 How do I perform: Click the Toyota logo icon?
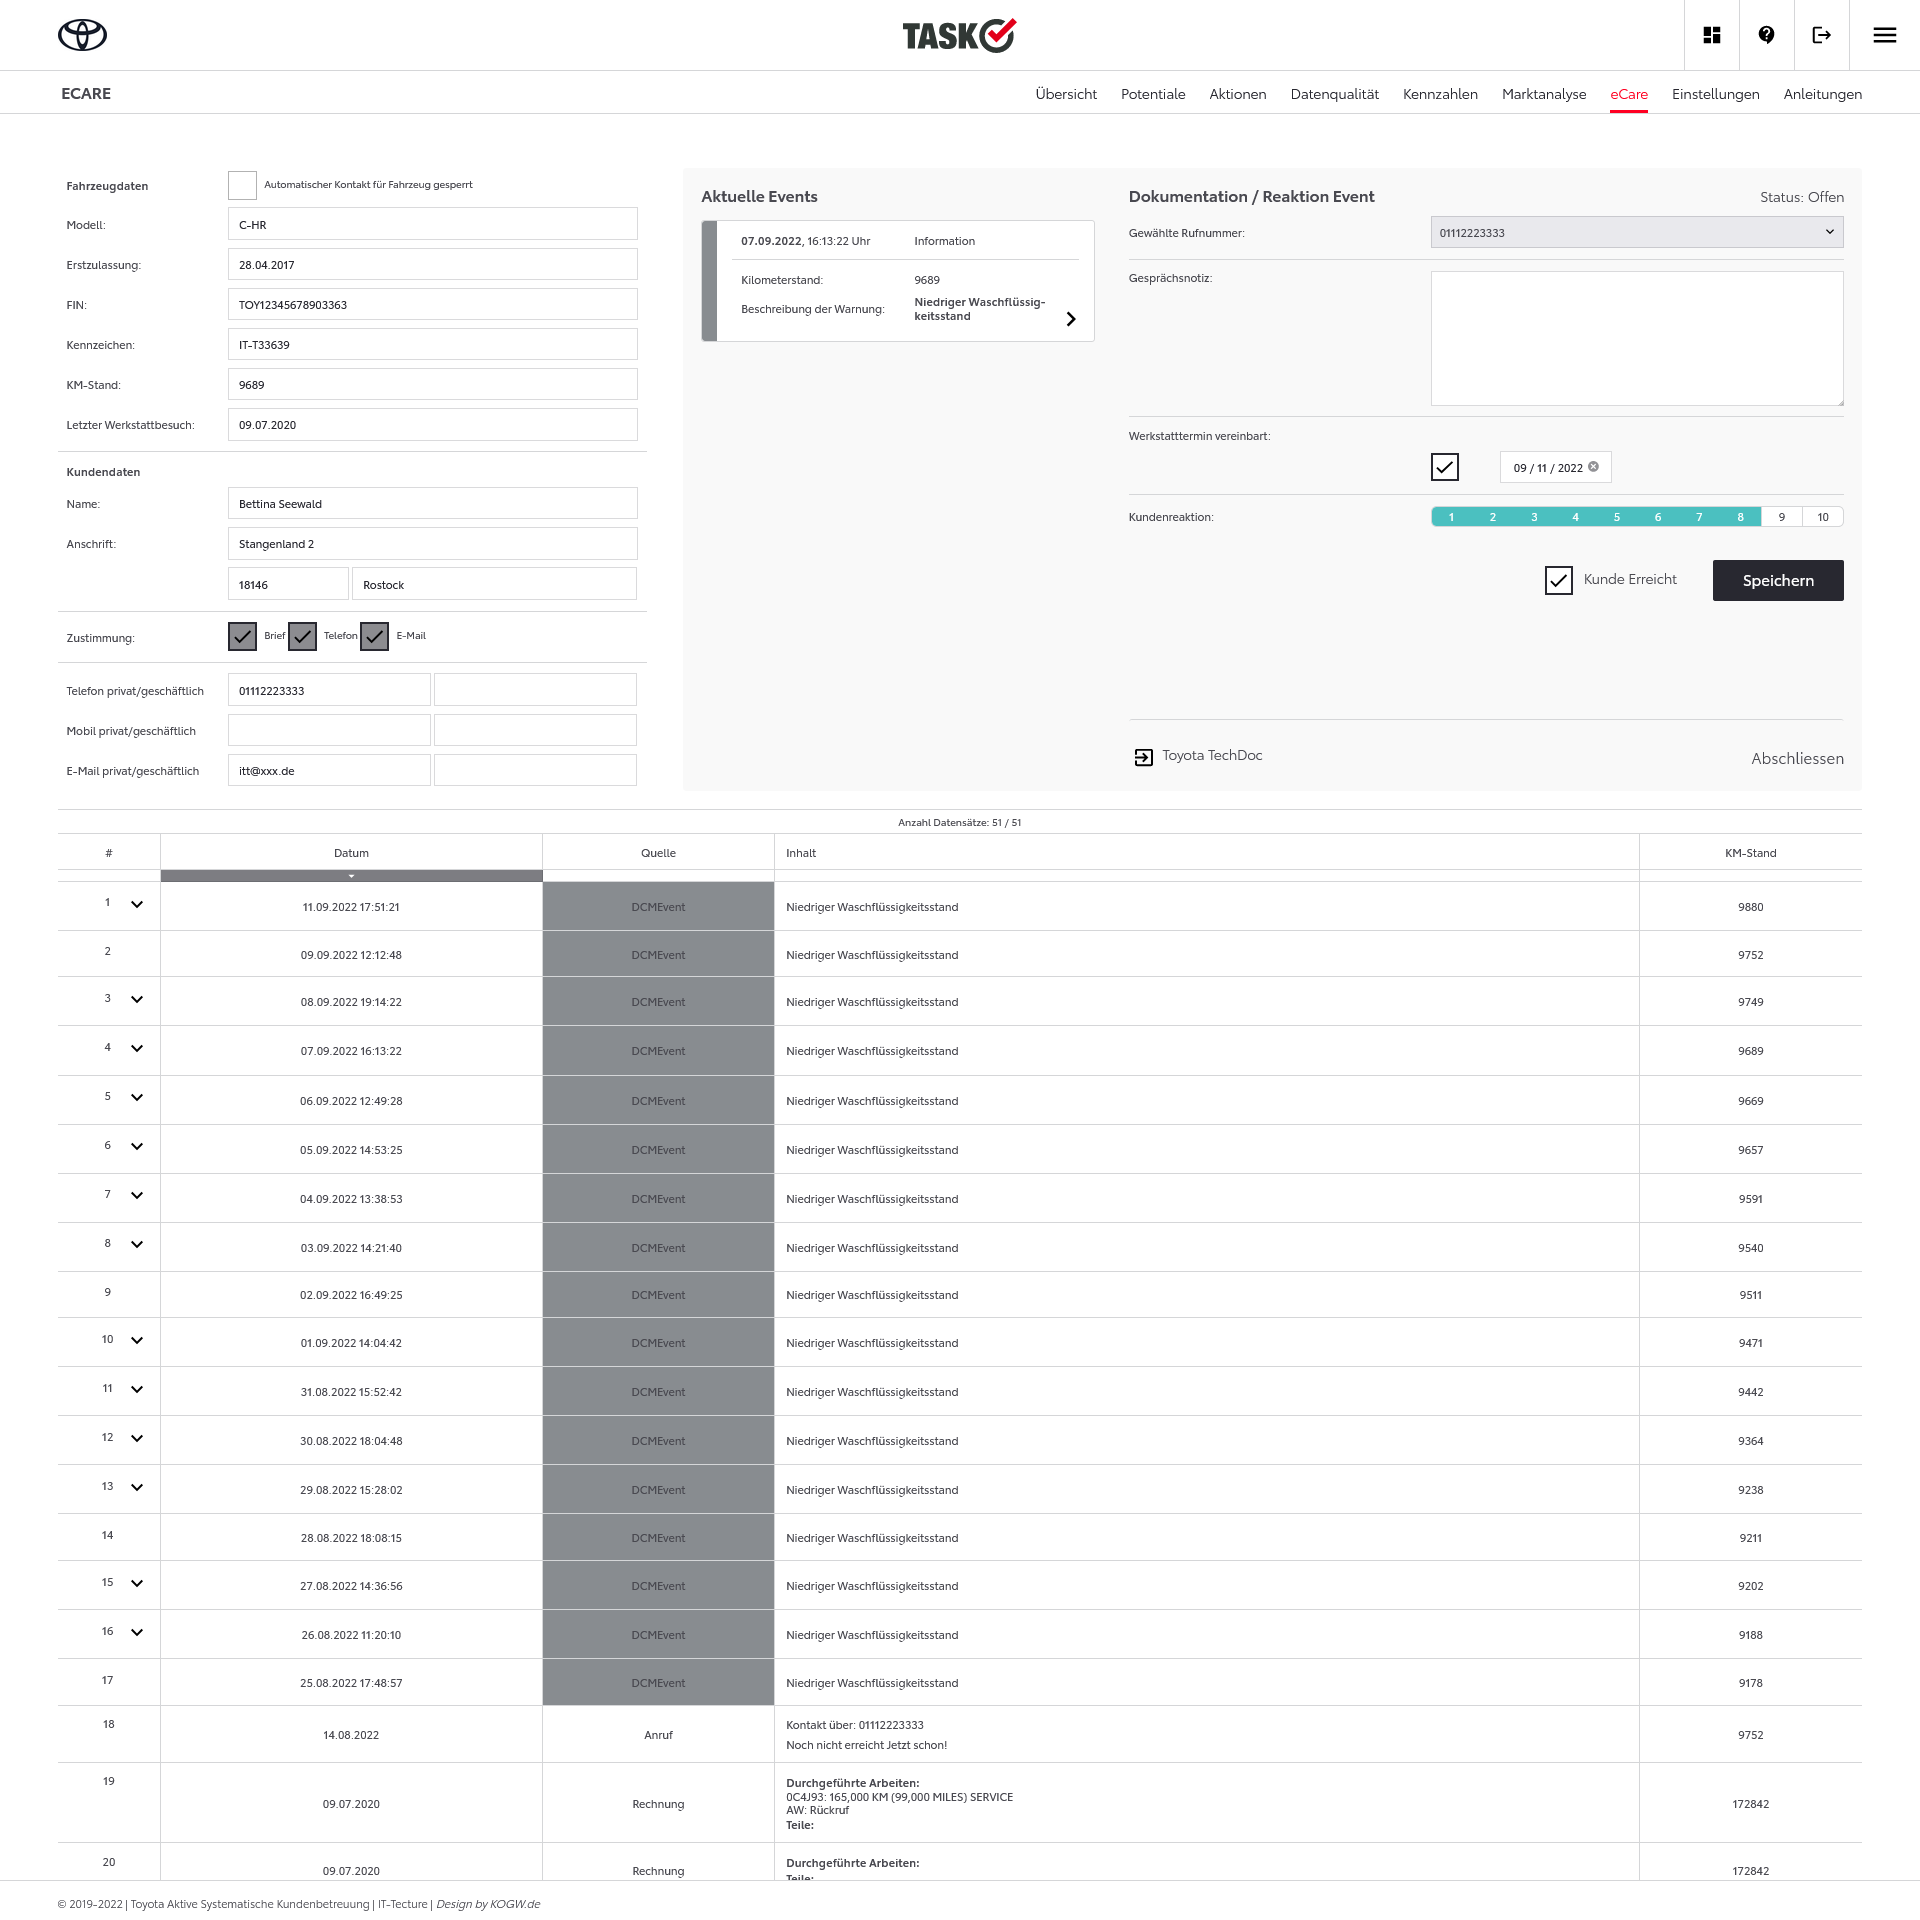point(82,35)
